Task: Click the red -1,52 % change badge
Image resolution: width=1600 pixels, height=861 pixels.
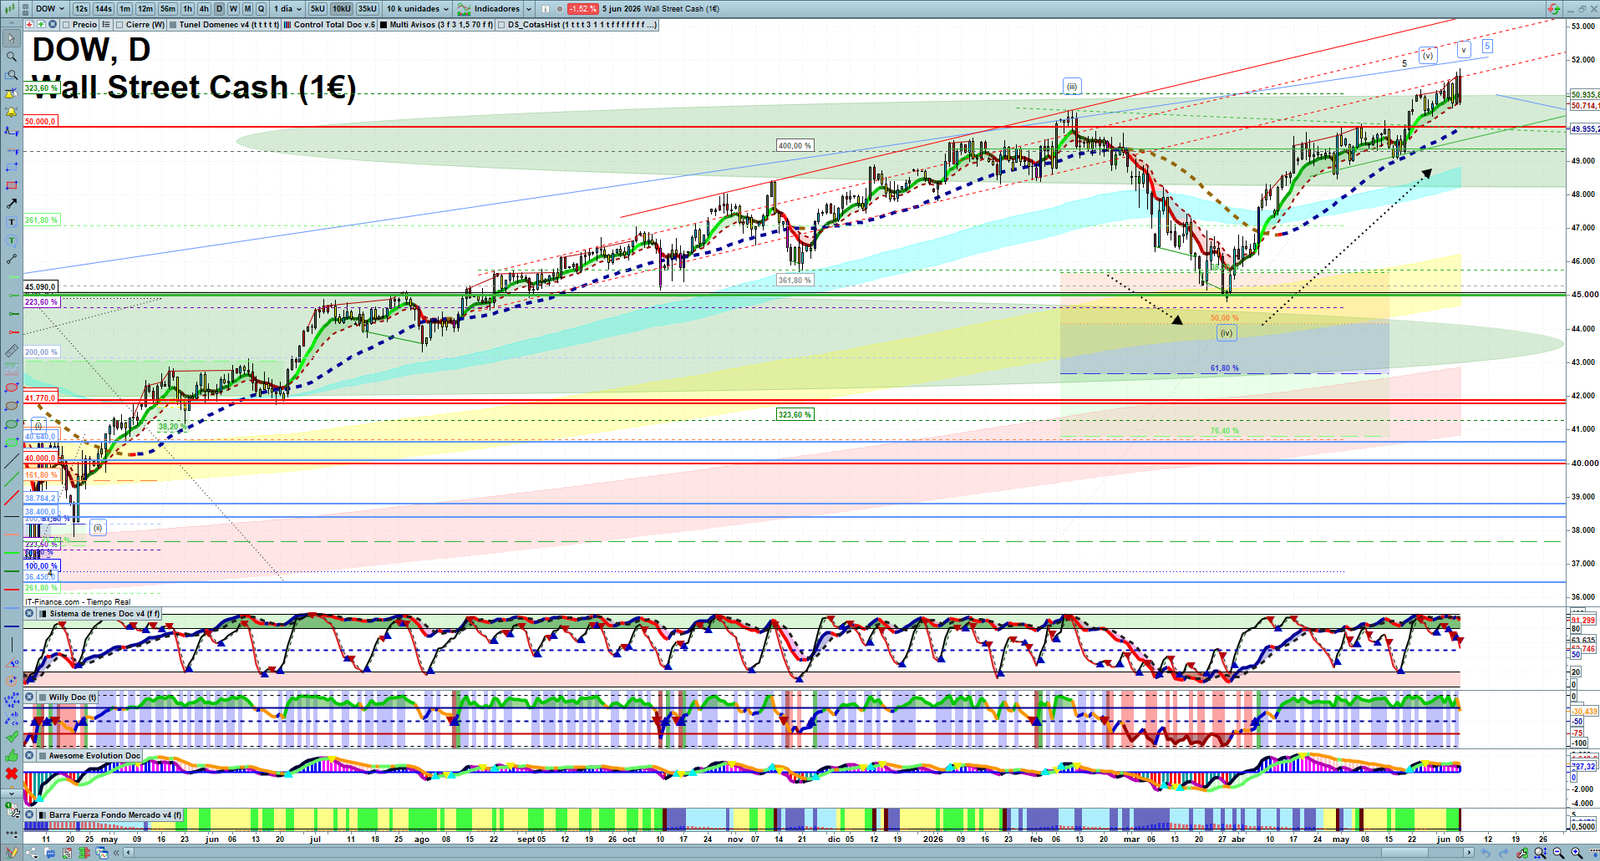Action: click(x=583, y=9)
